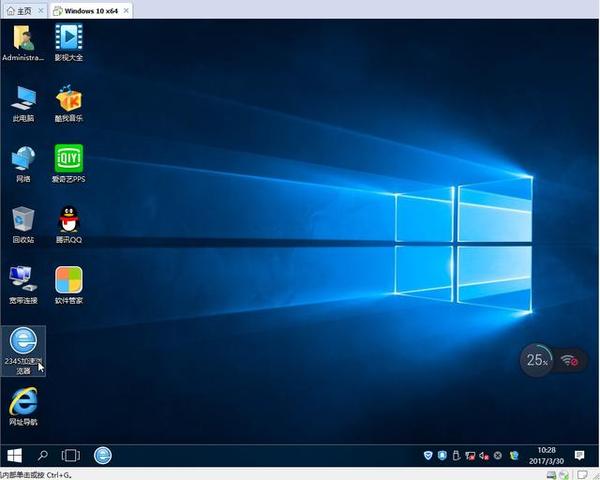Select 网络 (Network) desktop icon
The height and width of the screenshot is (480, 600).
pyautogui.click(x=23, y=161)
